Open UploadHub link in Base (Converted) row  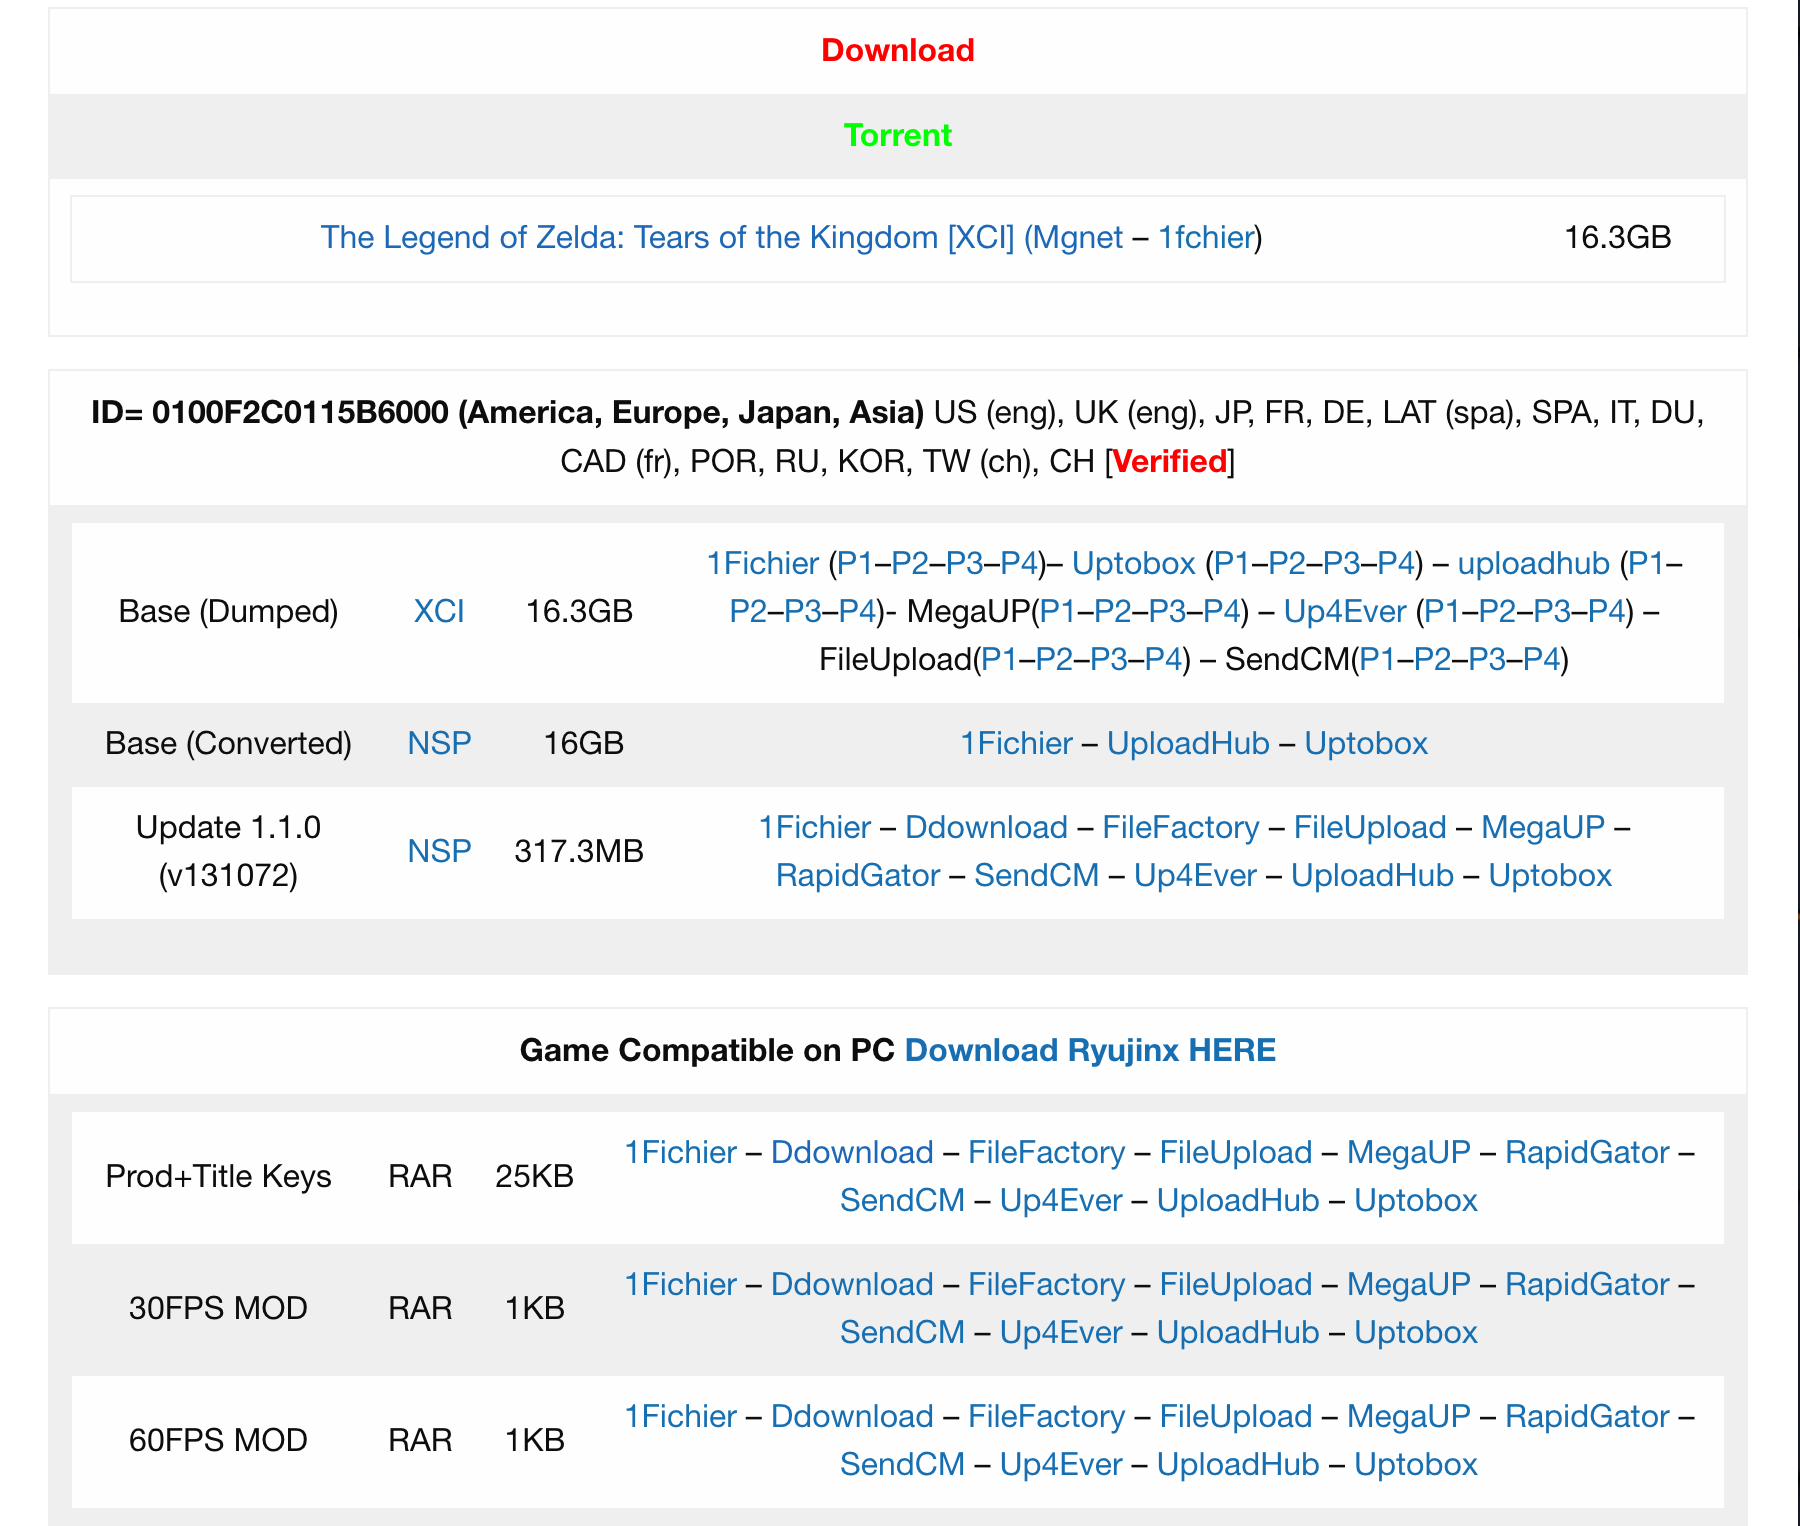tap(1188, 743)
